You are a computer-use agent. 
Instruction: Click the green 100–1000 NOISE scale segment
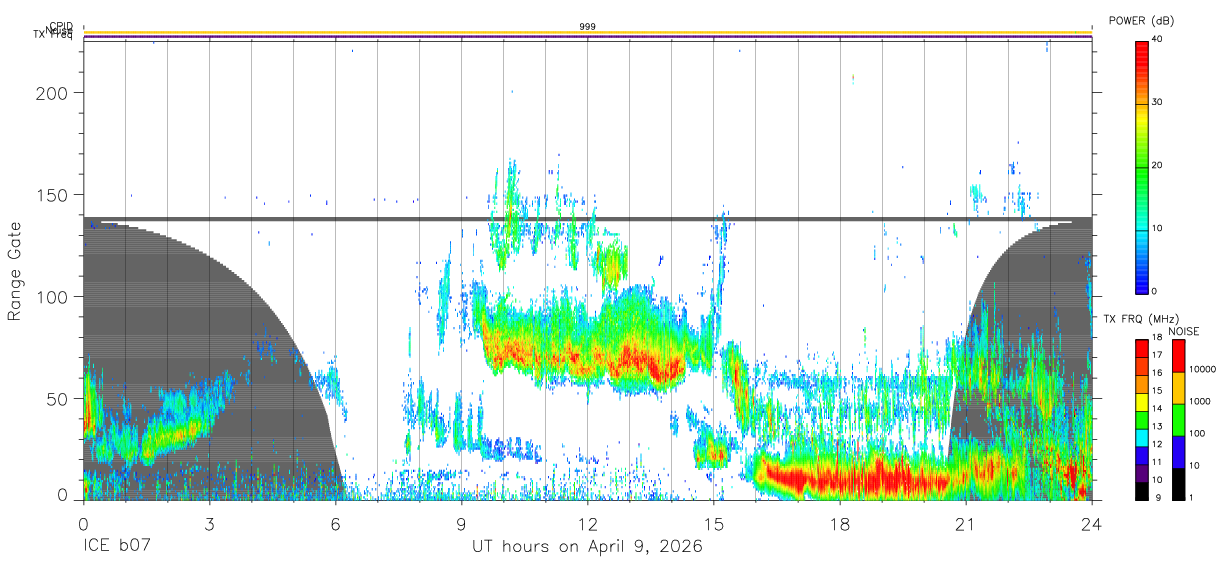pyautogui.click(x=1180, y=420)
